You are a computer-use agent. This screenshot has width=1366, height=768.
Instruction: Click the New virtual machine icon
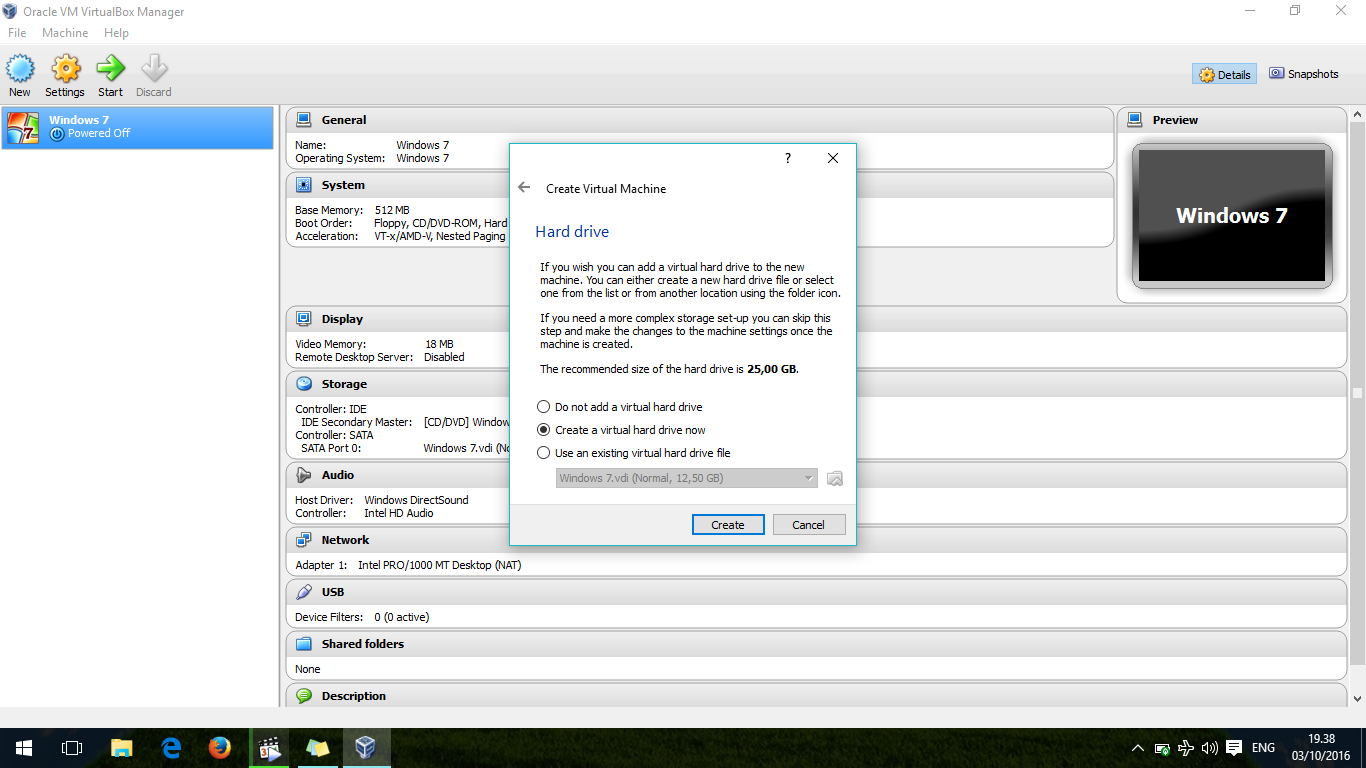coord(20,69)
